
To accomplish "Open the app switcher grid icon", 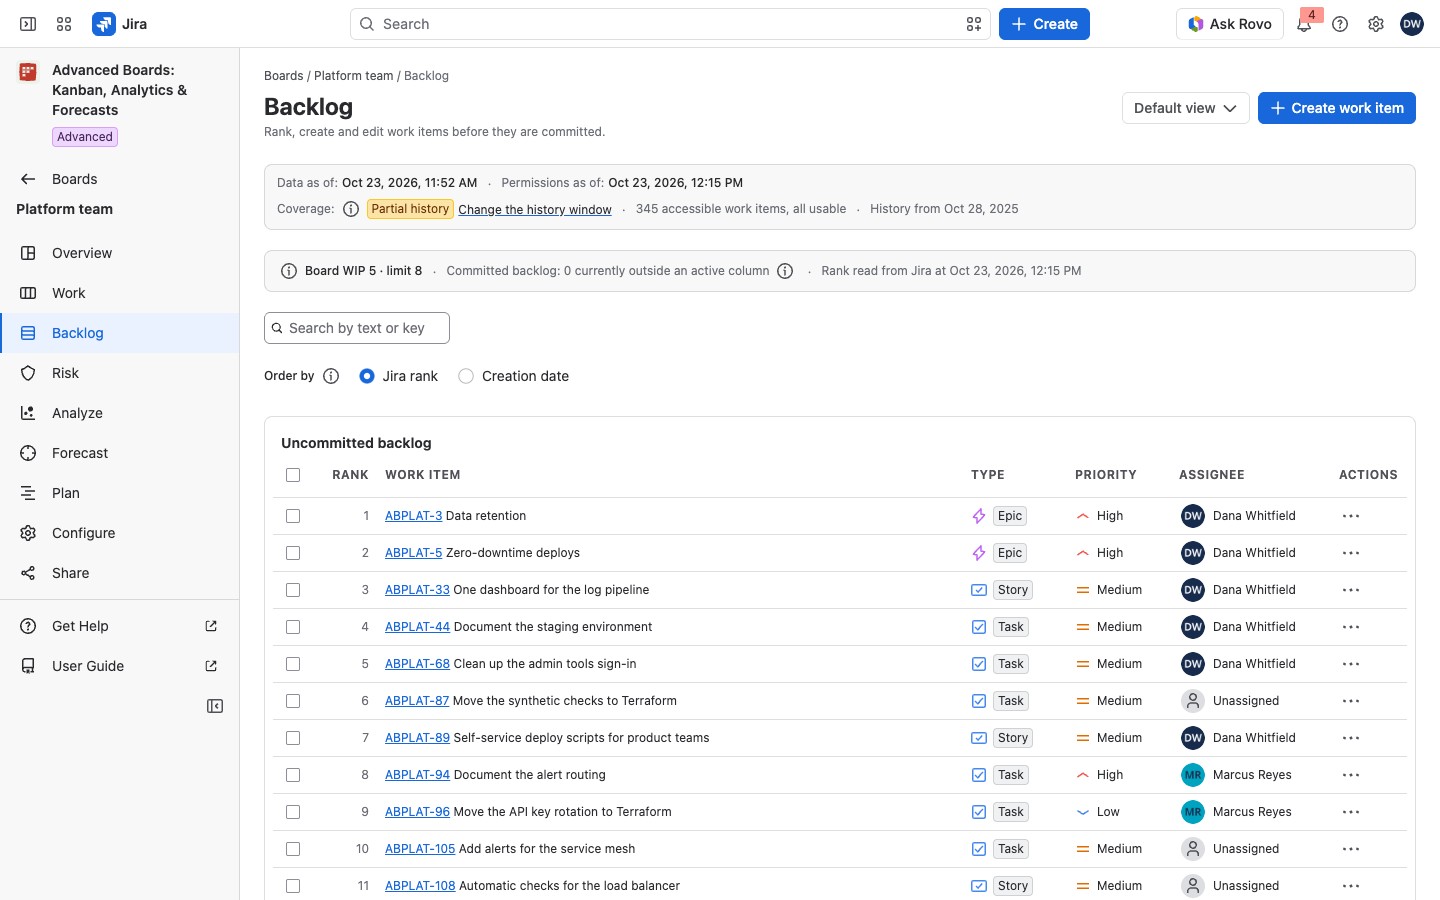I will pos(64,24).
